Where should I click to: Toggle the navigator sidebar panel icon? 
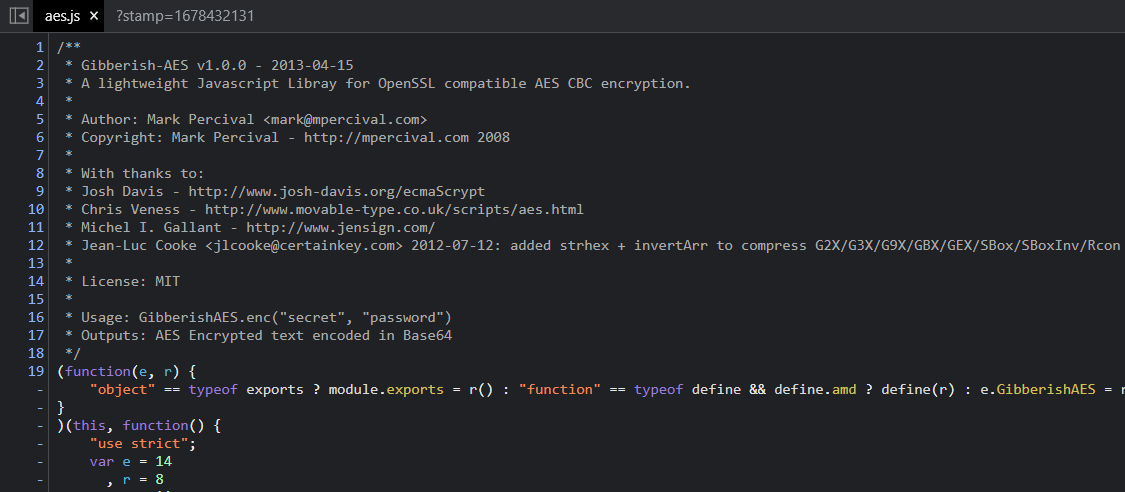tap(18, 16)
